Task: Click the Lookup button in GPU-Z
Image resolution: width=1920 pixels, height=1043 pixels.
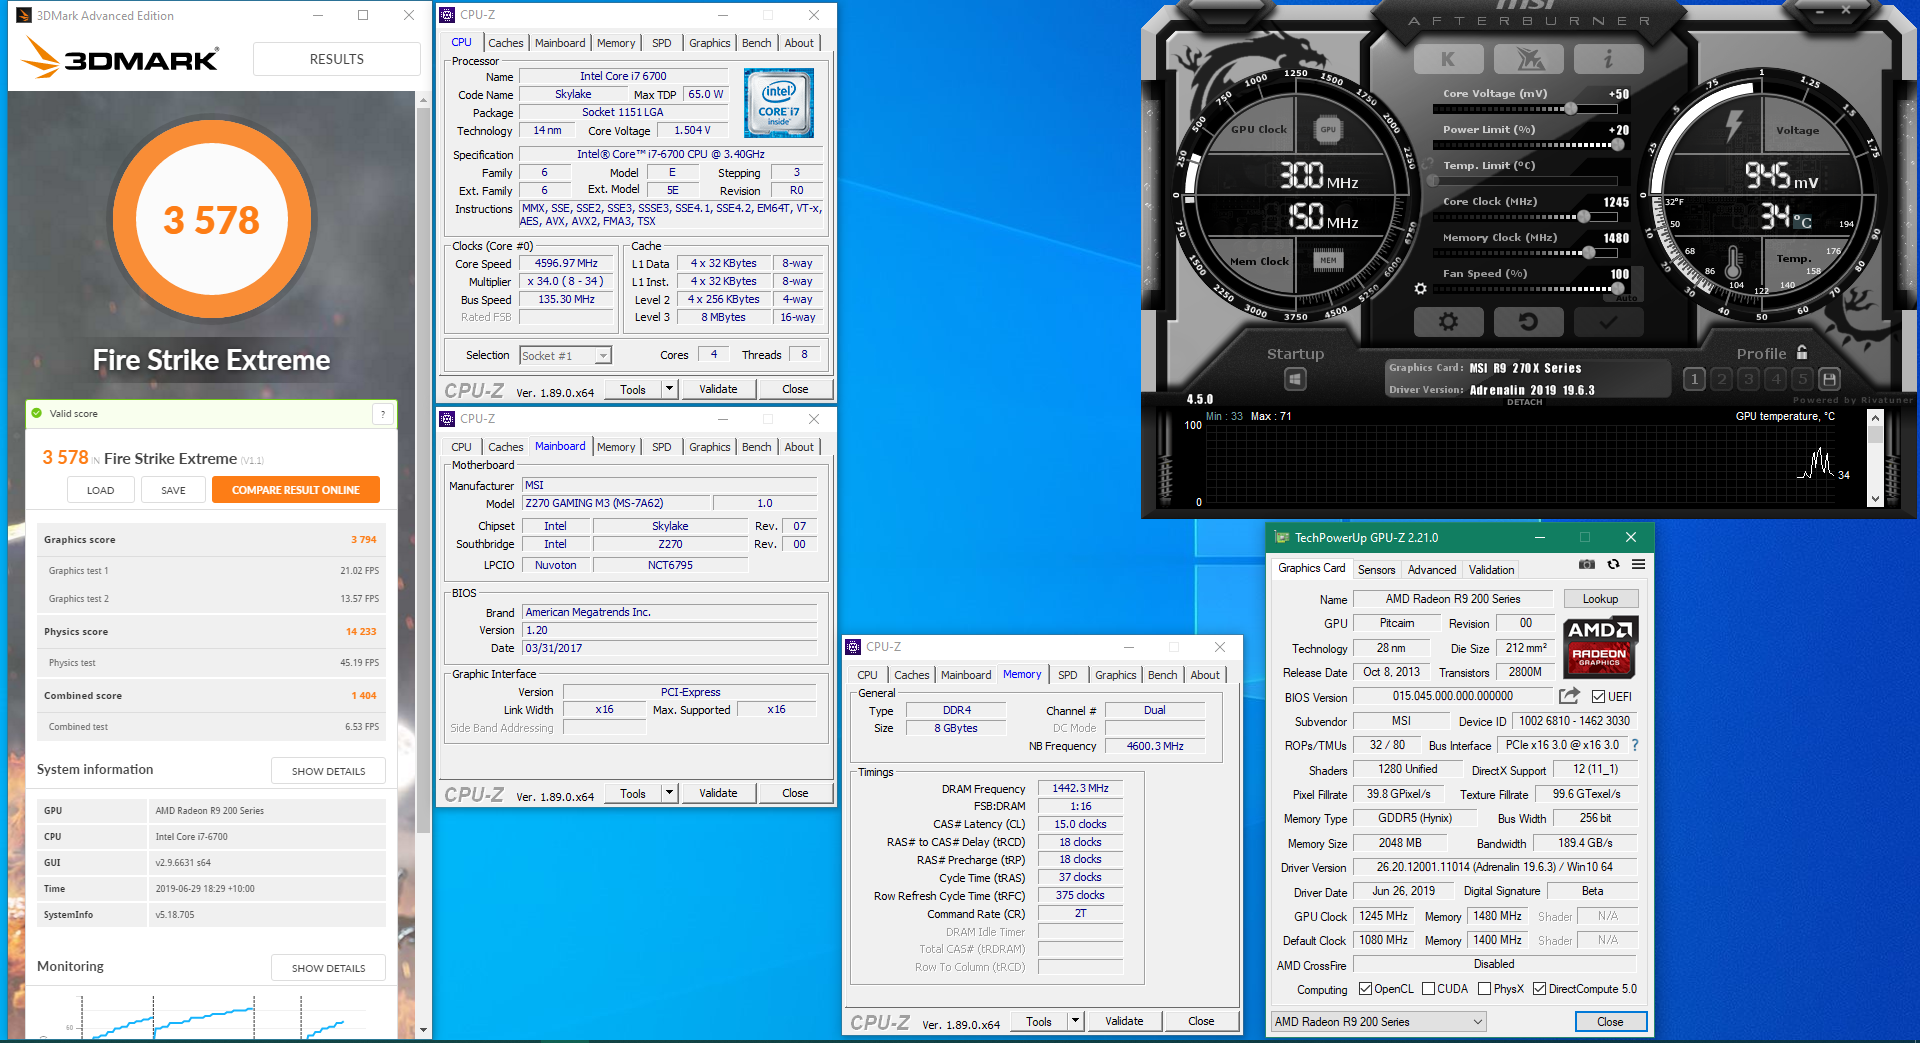Action: [1600, 599]
